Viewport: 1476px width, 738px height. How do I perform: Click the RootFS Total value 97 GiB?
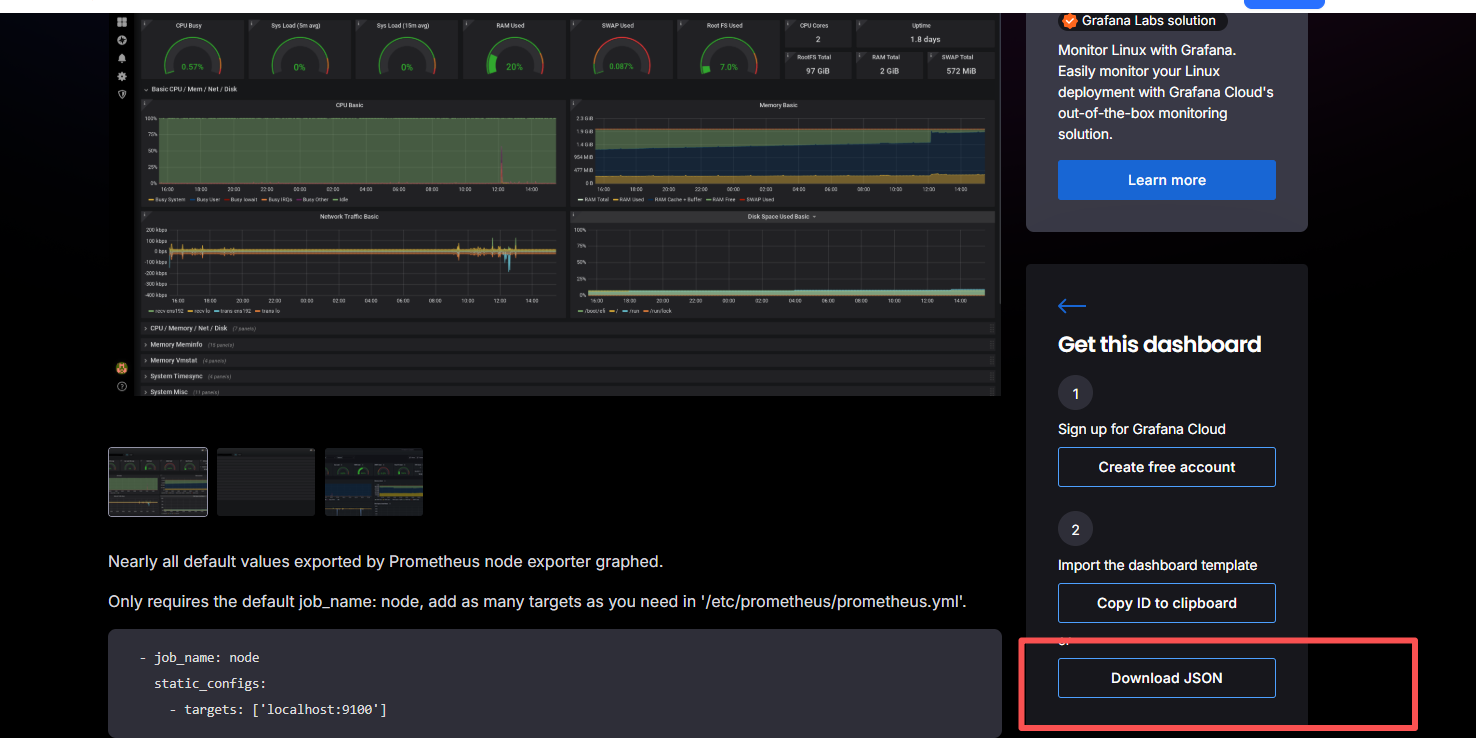tap(818, 71)
